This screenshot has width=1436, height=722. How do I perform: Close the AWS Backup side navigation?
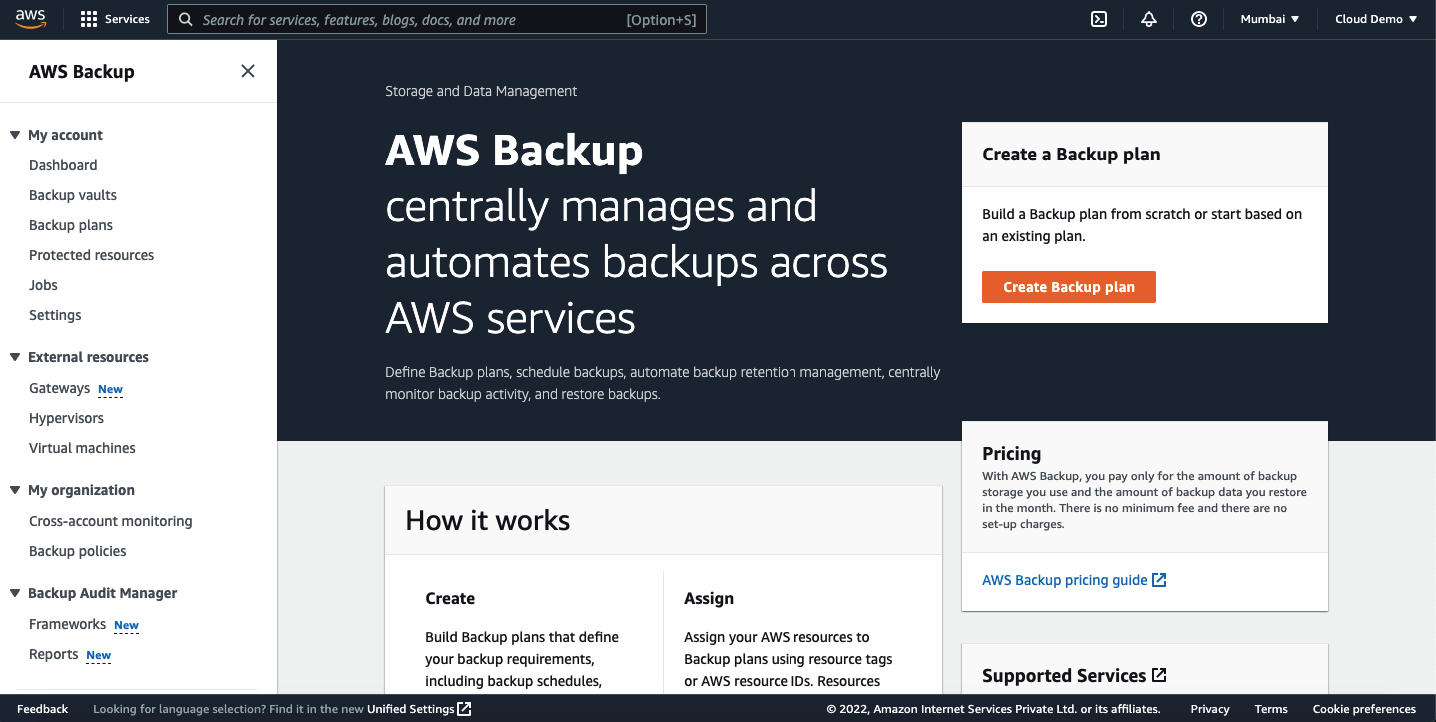point(248,71)
